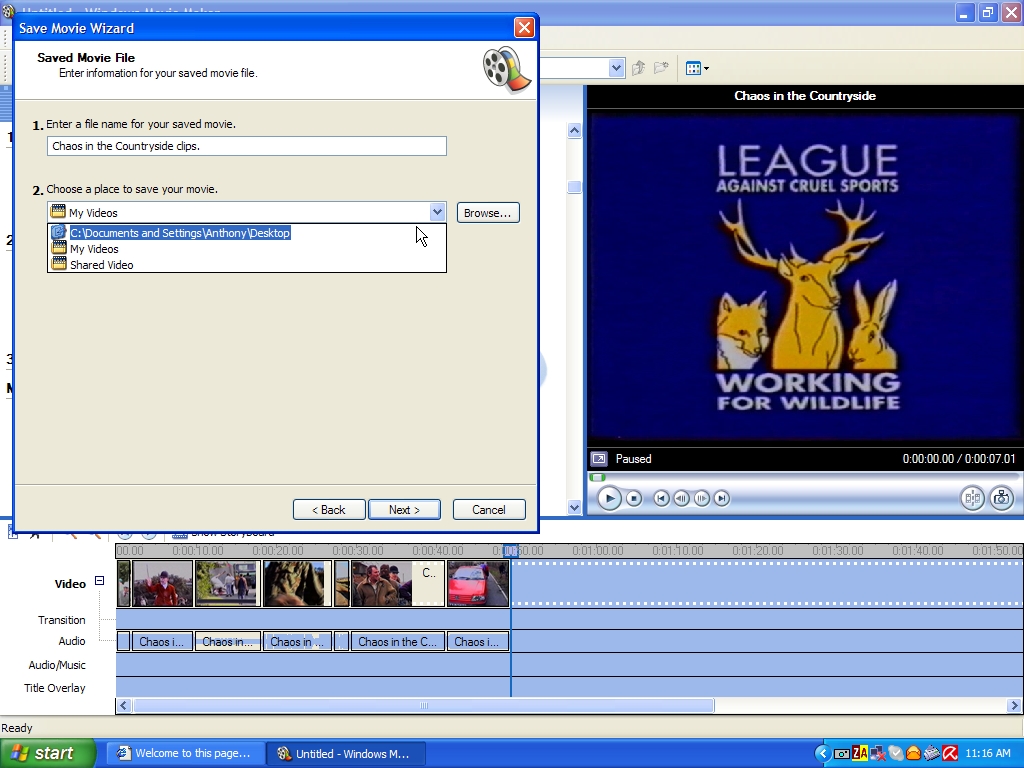Open the save location dropdown arrow

click(x=437, y=212)
